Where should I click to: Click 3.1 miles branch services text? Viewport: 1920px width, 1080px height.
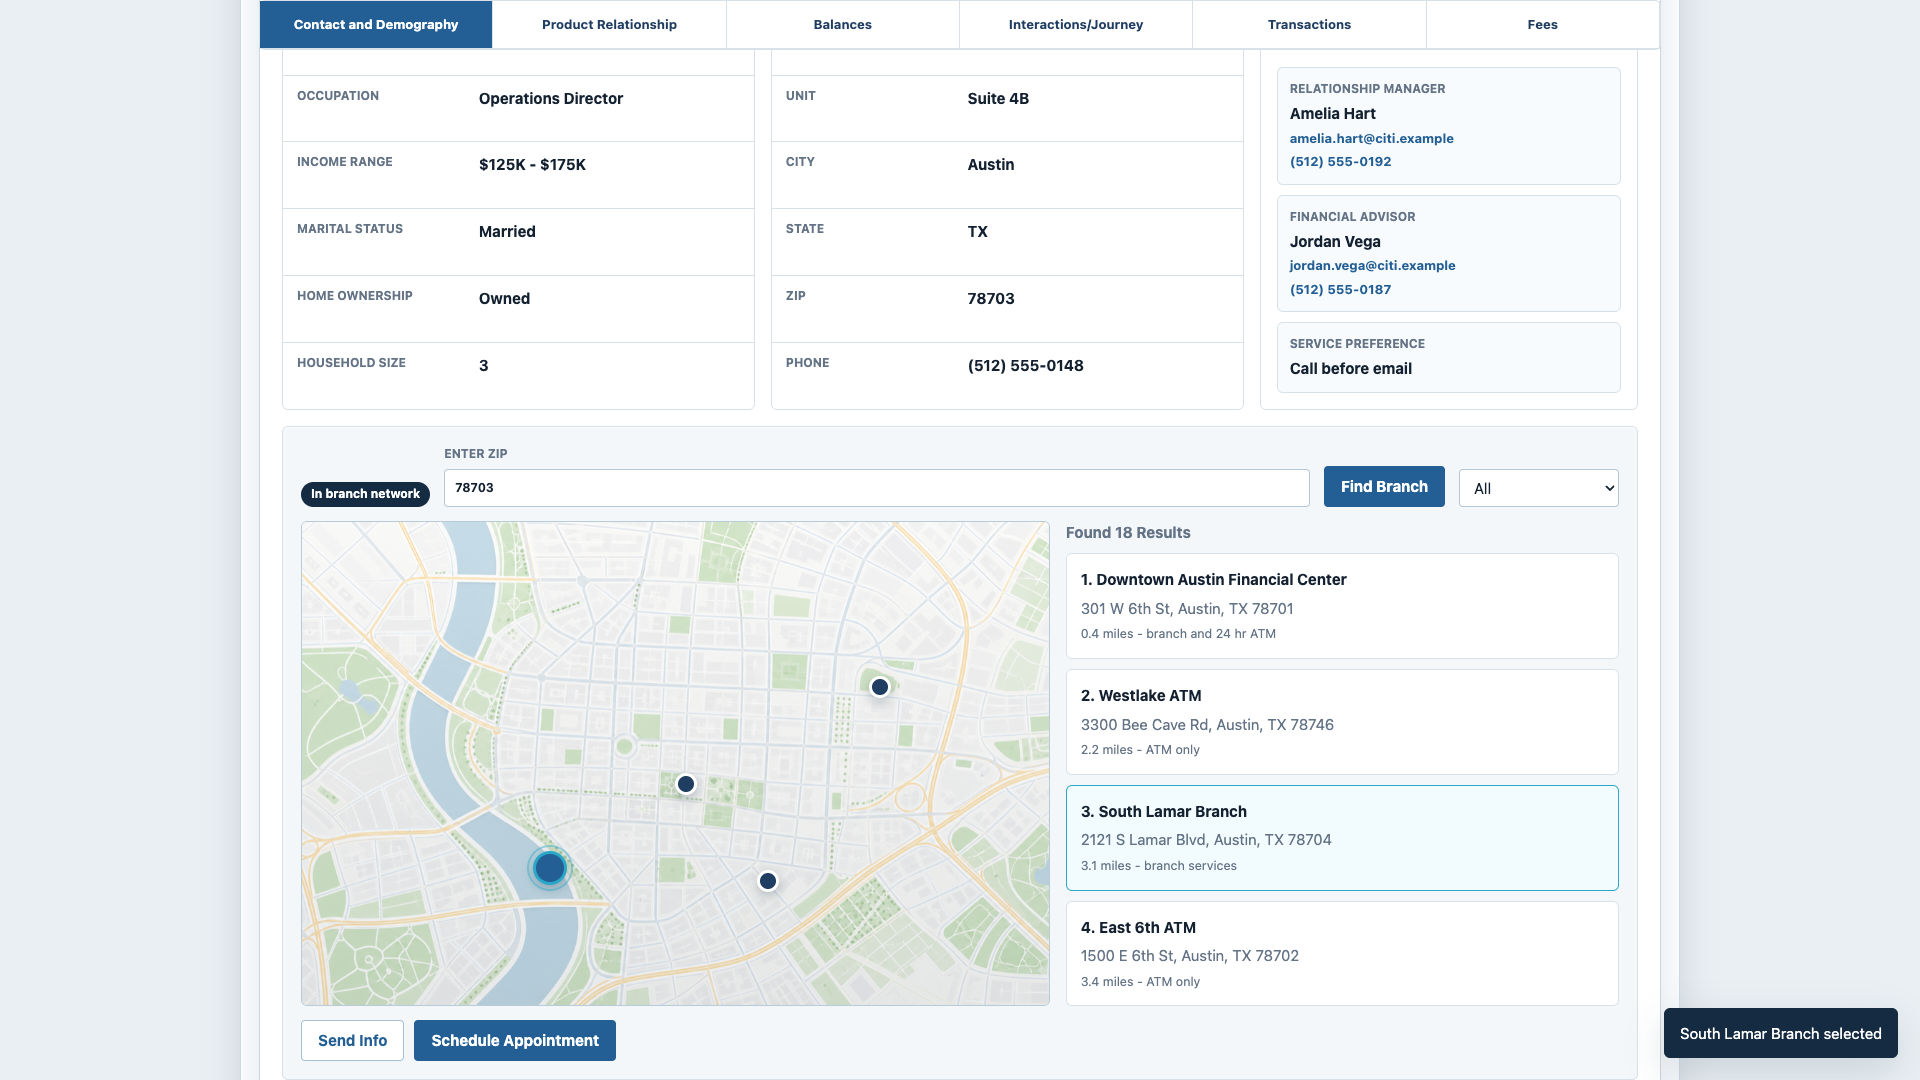tap(1158, 865)
